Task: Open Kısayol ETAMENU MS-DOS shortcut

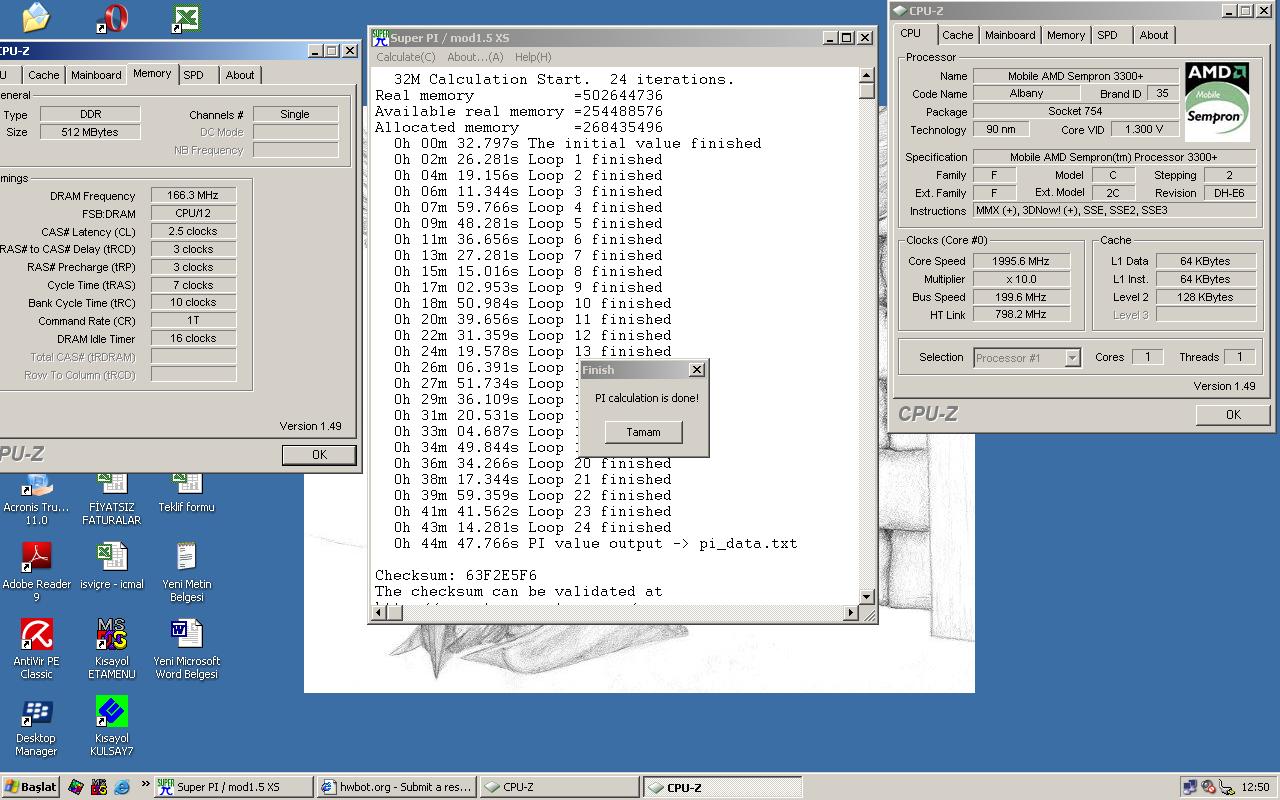Action: (112, 633)
